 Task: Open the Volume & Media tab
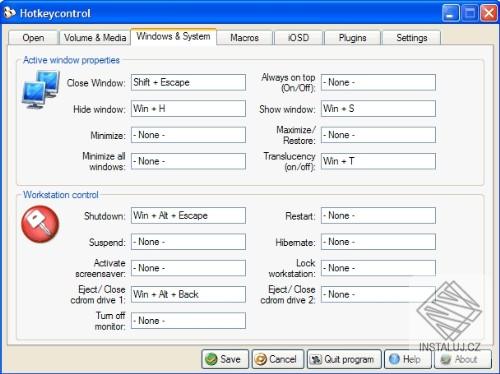tap(95, 38)
